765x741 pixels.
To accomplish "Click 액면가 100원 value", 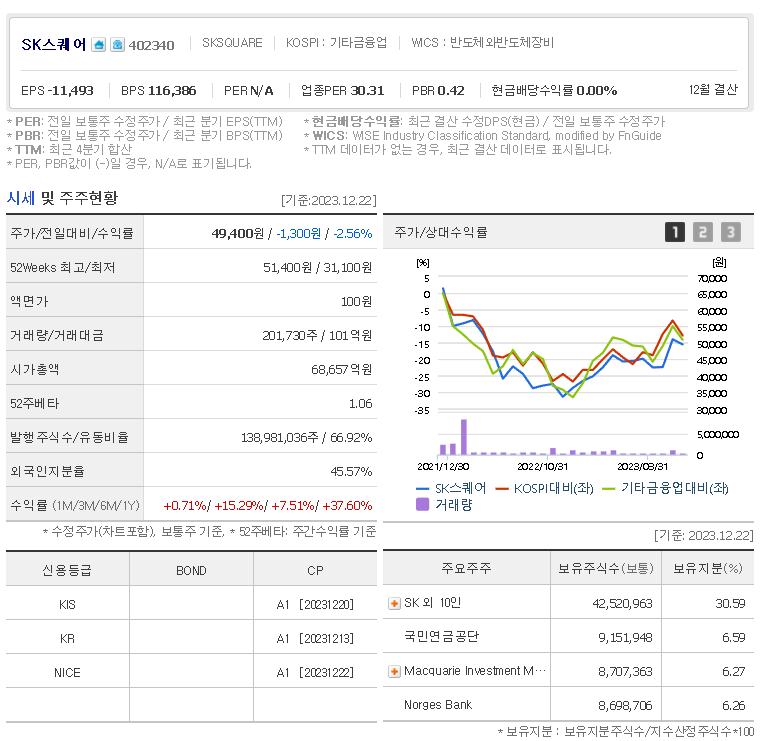I will (357, 302).
